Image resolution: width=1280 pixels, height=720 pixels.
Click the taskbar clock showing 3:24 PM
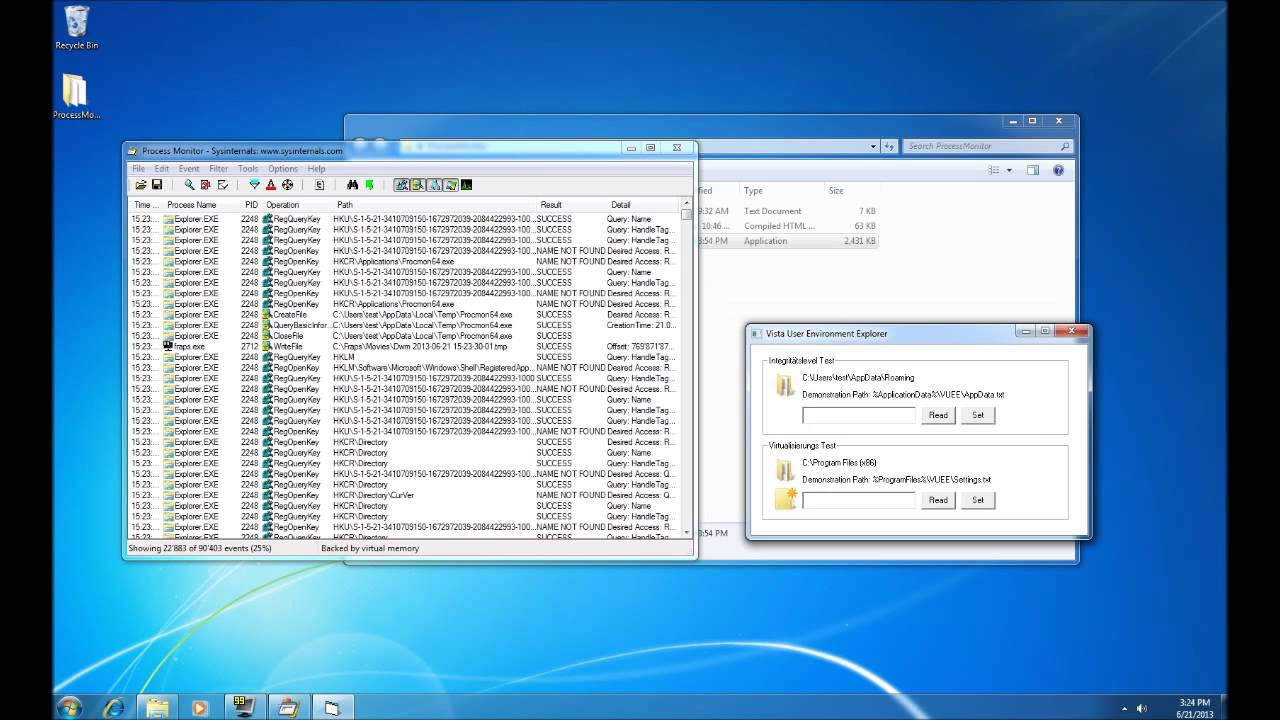(x=1195, y=708)
